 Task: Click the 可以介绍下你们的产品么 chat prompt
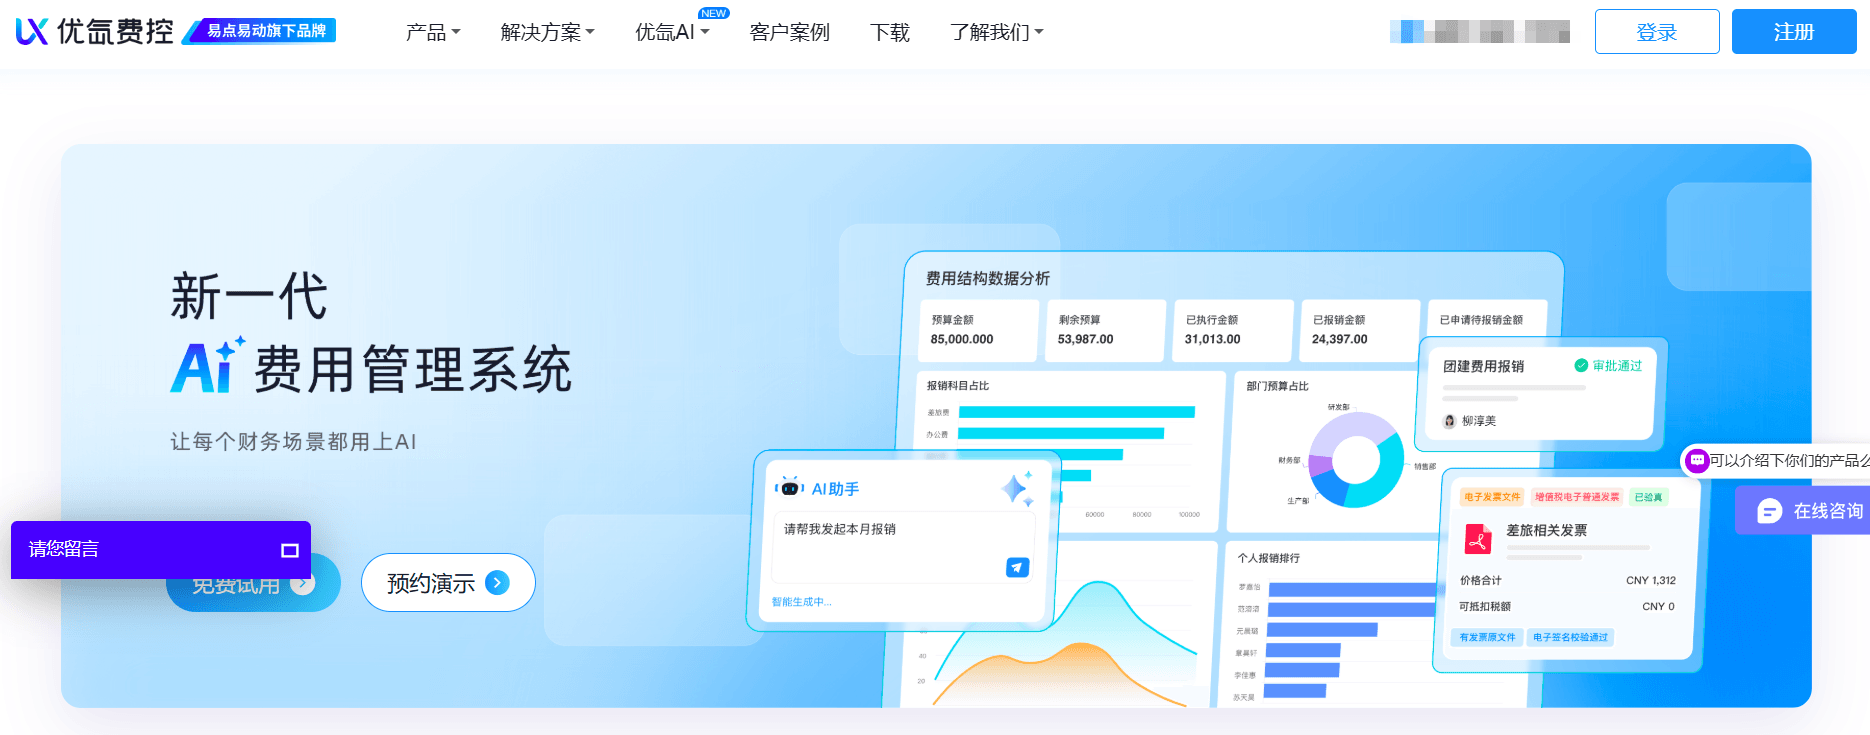coord(1777,460)
